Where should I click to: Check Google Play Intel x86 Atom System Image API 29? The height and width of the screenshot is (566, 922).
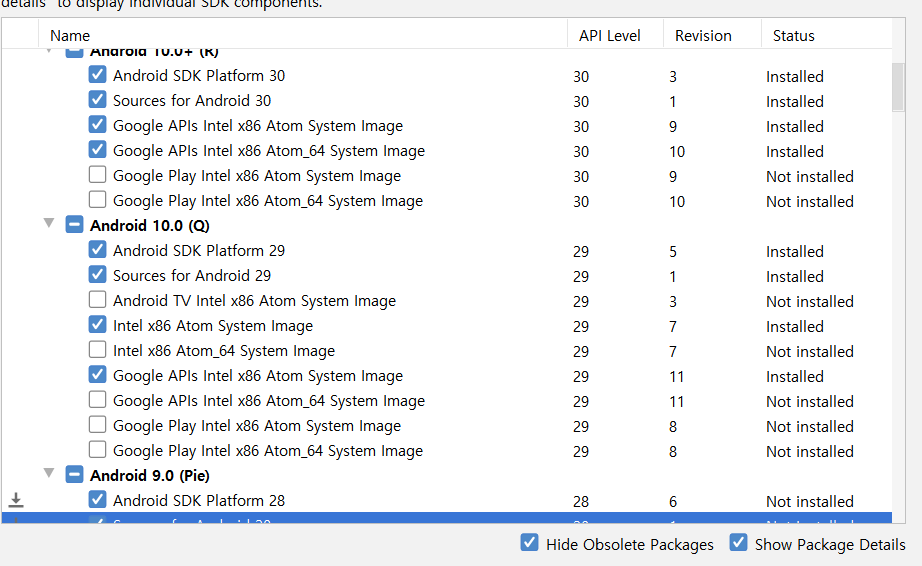tap(98, 424)
